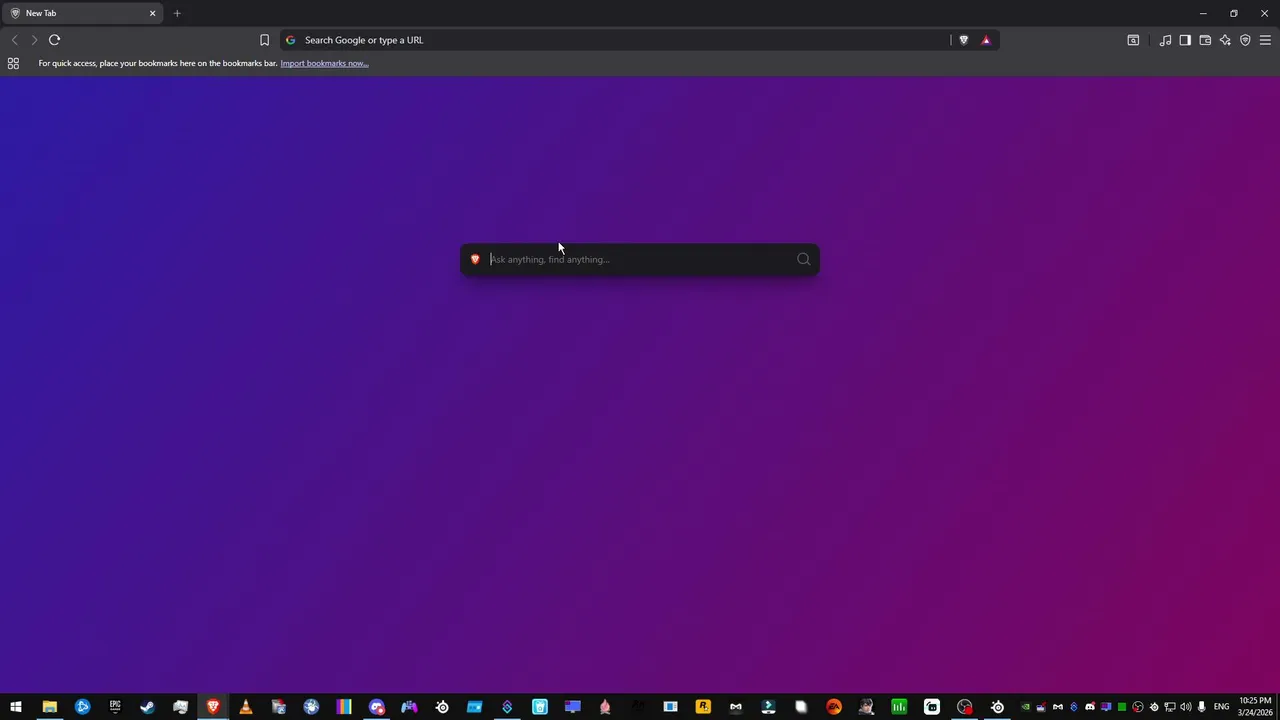Click the magnifier in Brave search box

(x=803, y=259)
